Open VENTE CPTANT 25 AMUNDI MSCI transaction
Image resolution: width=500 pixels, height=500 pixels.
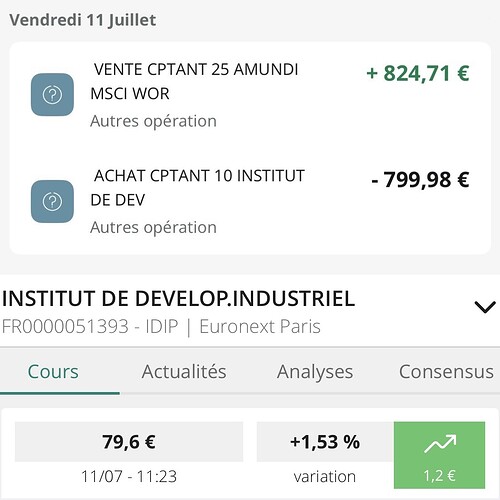click(250, 95)
